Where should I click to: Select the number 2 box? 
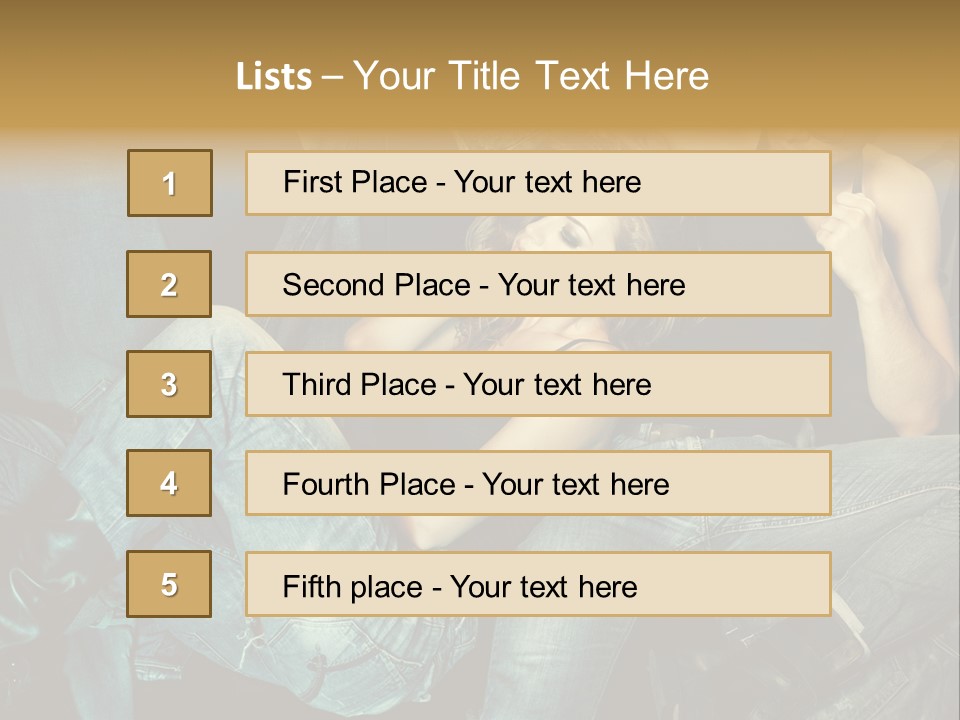tap(169, 284)
